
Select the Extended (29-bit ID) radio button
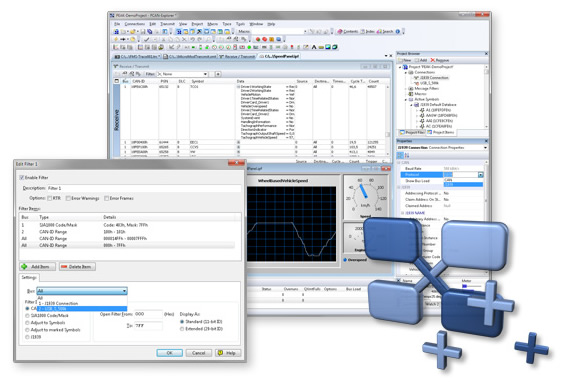(x=182, y=329)
